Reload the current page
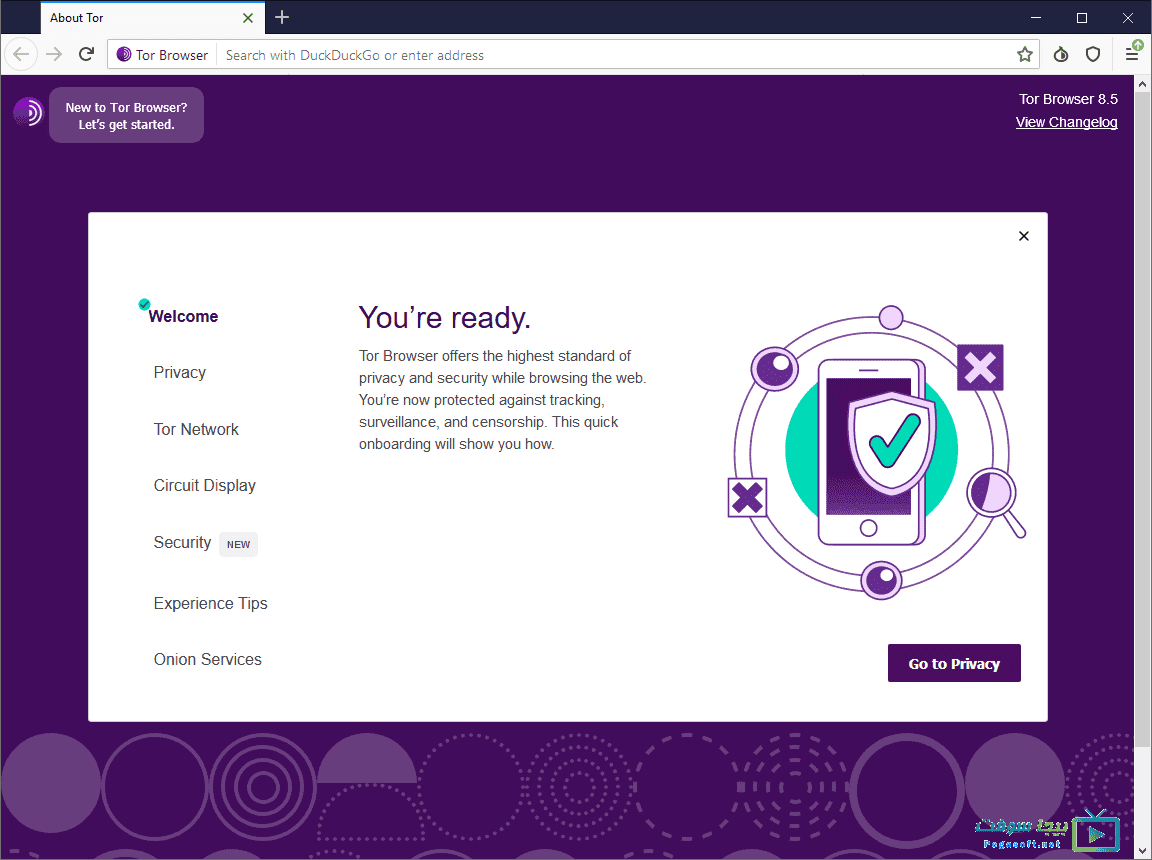This screenshot has width=1152, height=860. (86, 54)
